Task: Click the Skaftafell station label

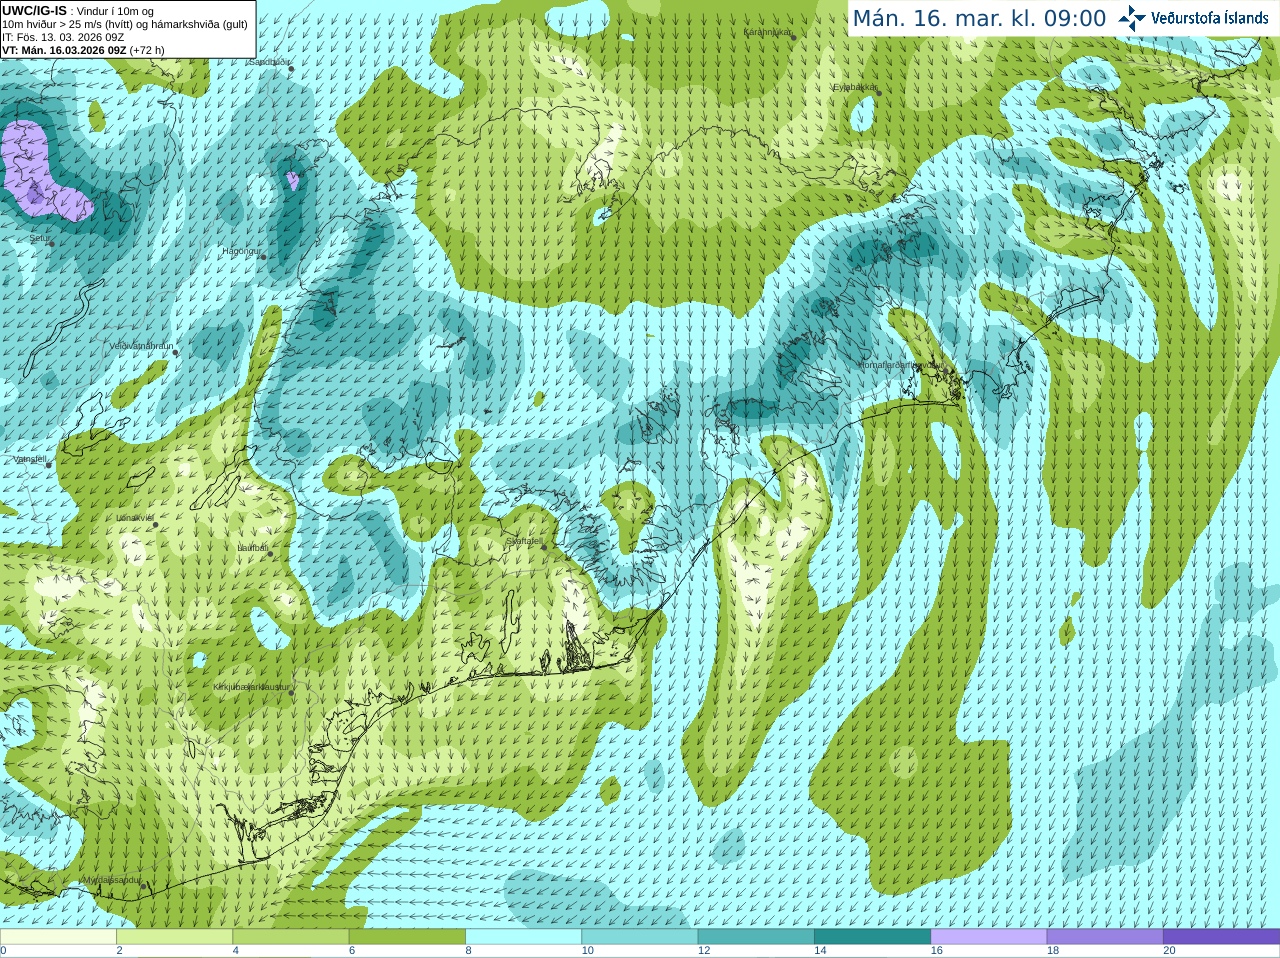Action: [x=524, y=541]
